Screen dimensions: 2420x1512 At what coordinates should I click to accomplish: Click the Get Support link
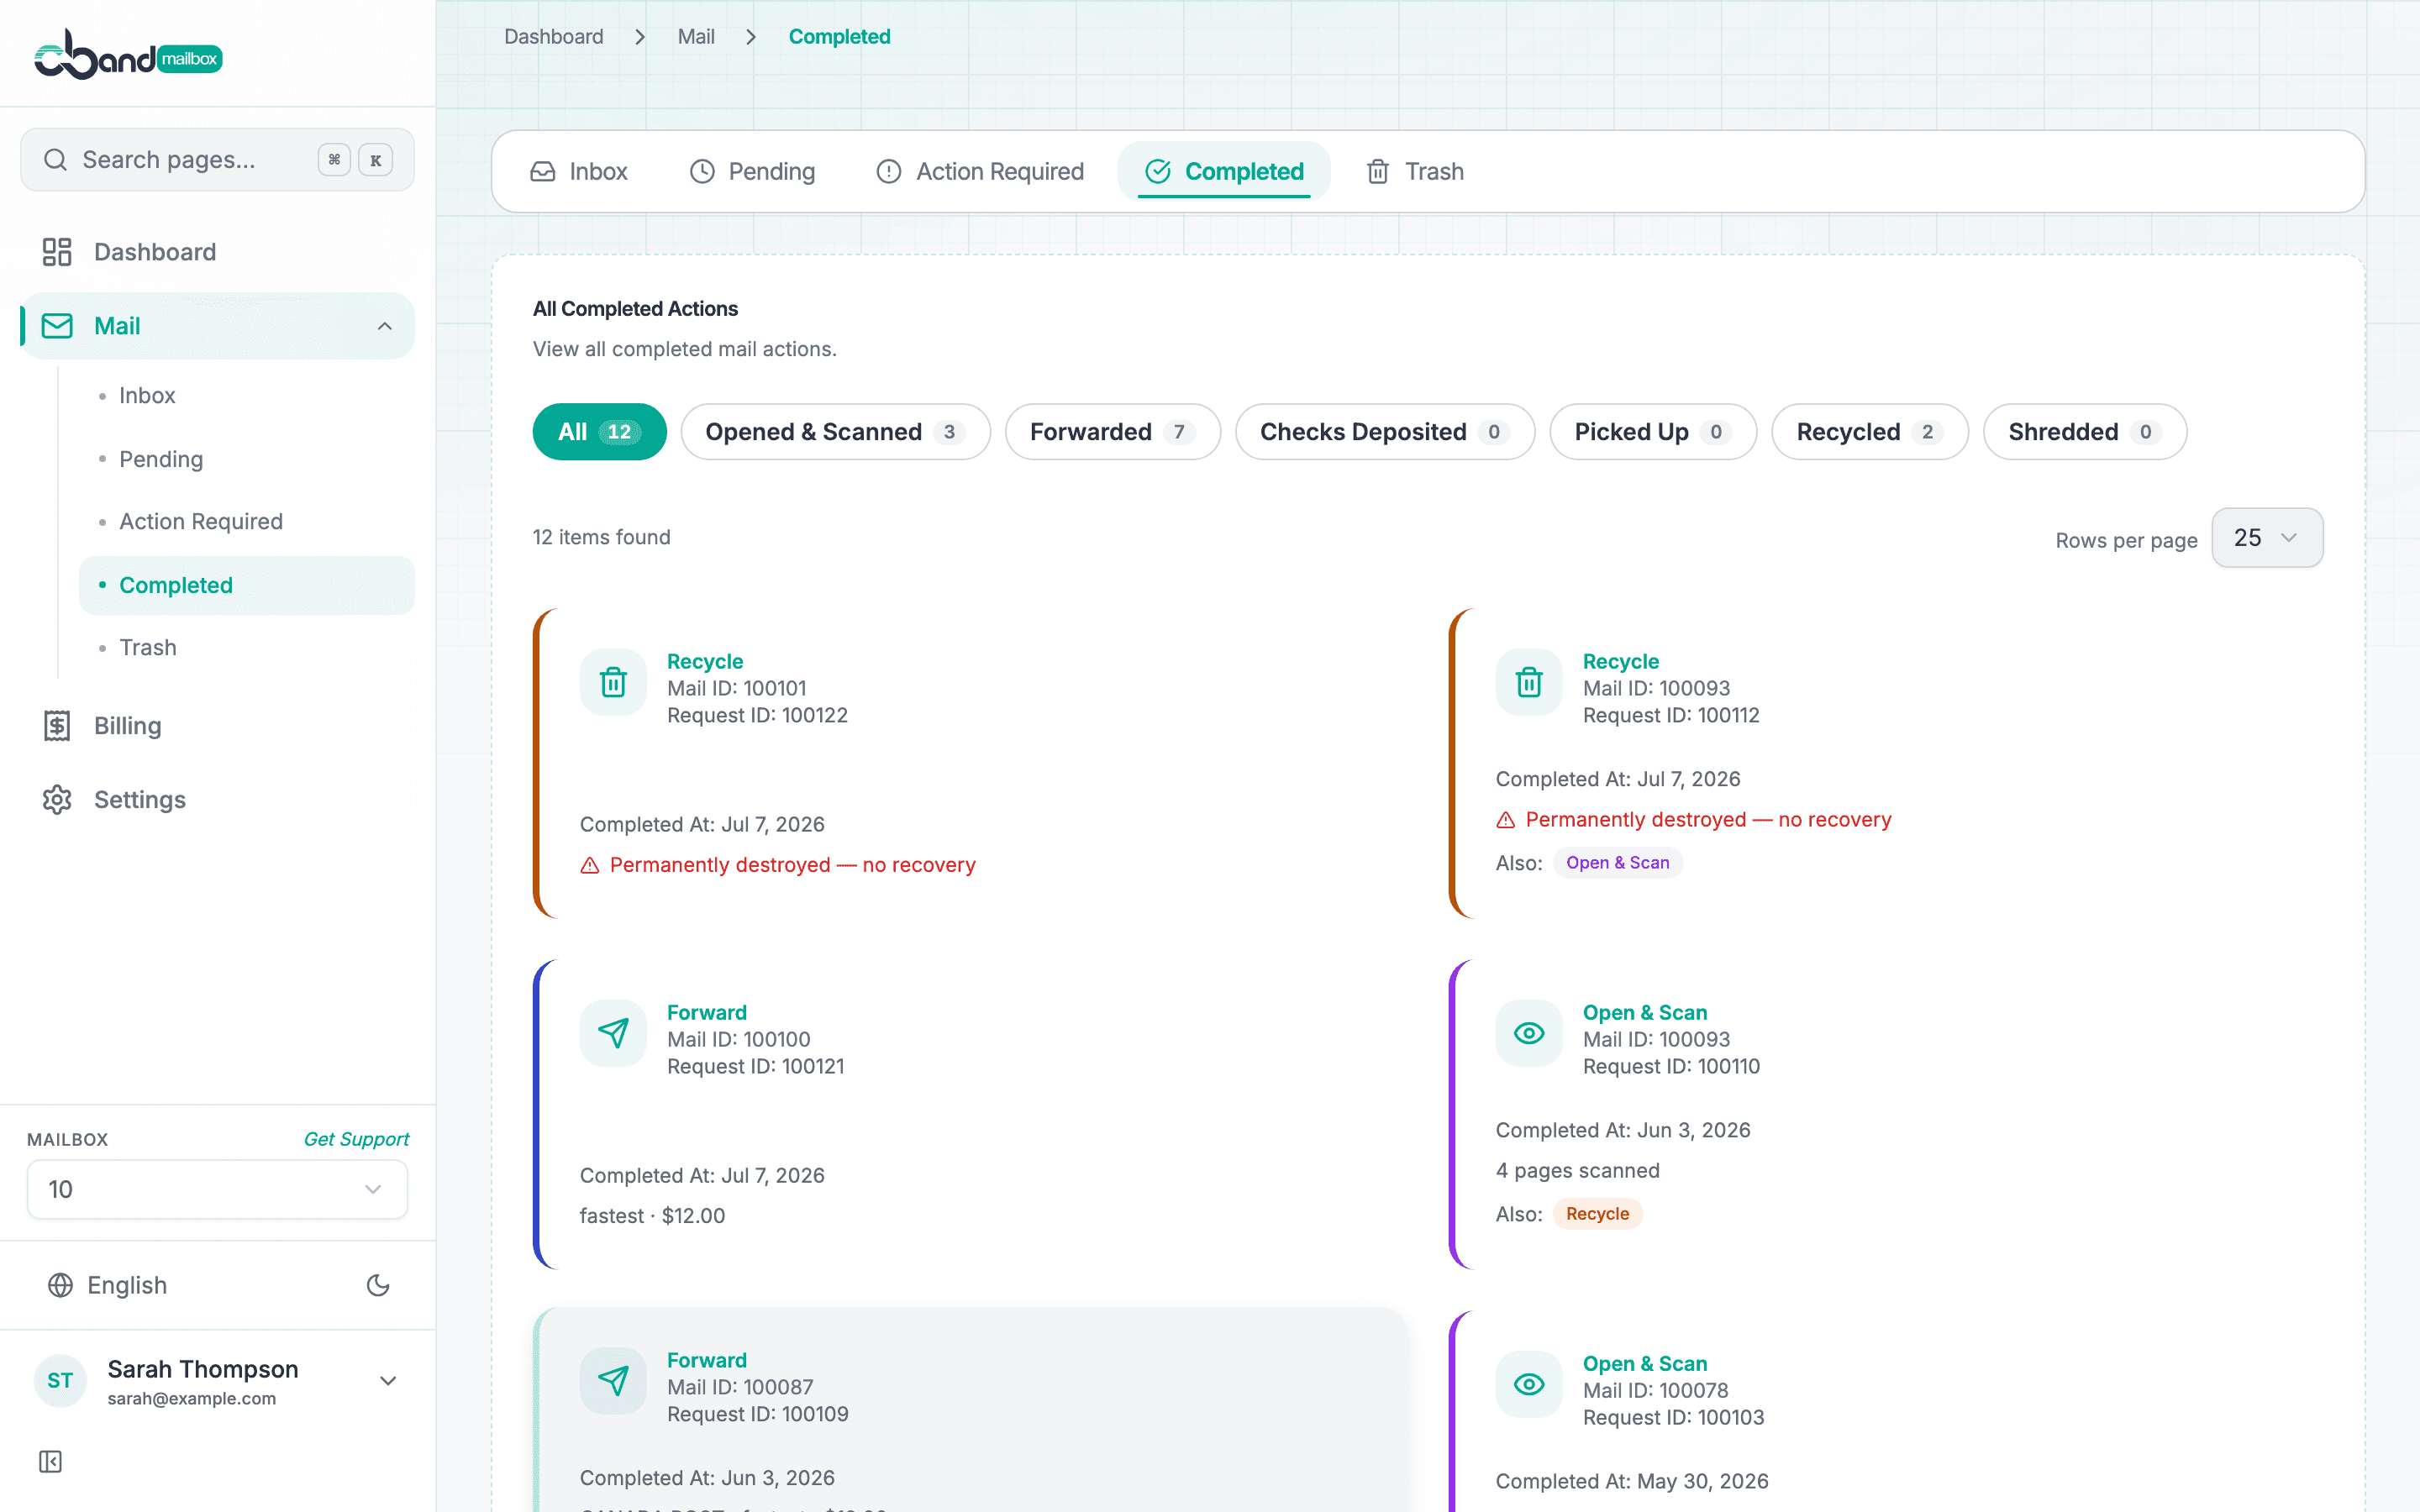pos(356,1139)
